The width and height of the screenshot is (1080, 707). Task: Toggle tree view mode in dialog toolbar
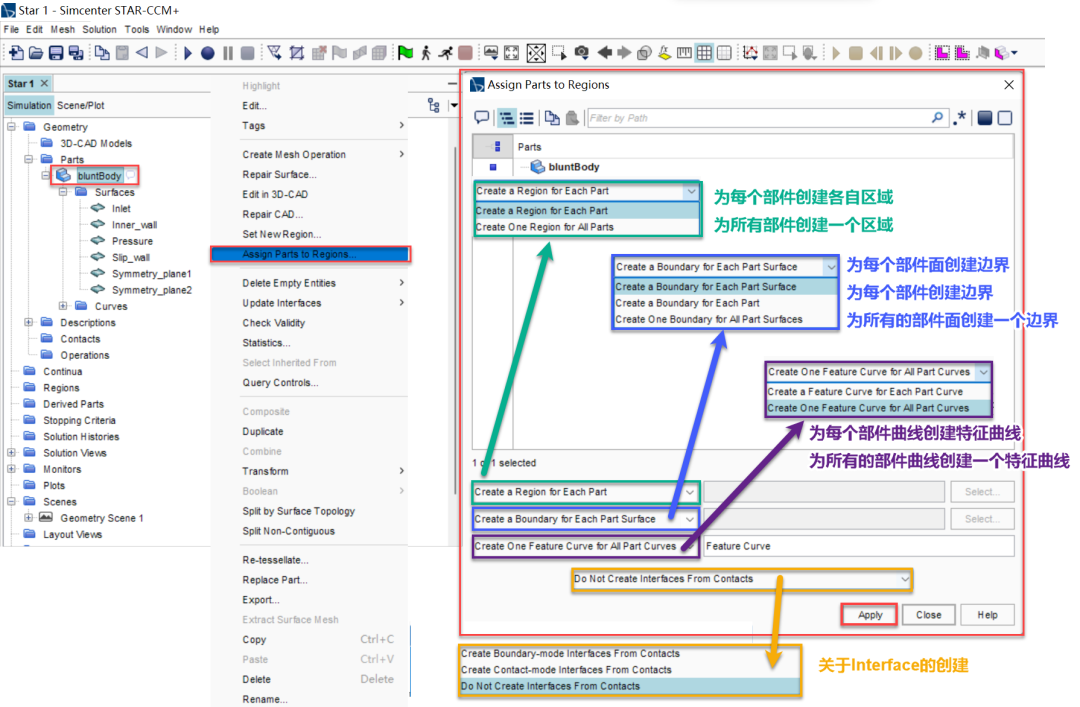point(506,118)
